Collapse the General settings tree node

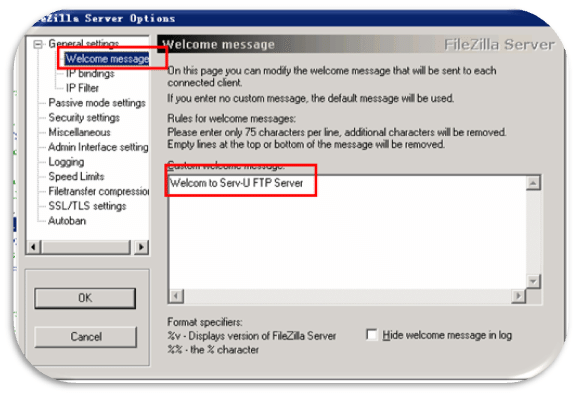coord(38,44)
